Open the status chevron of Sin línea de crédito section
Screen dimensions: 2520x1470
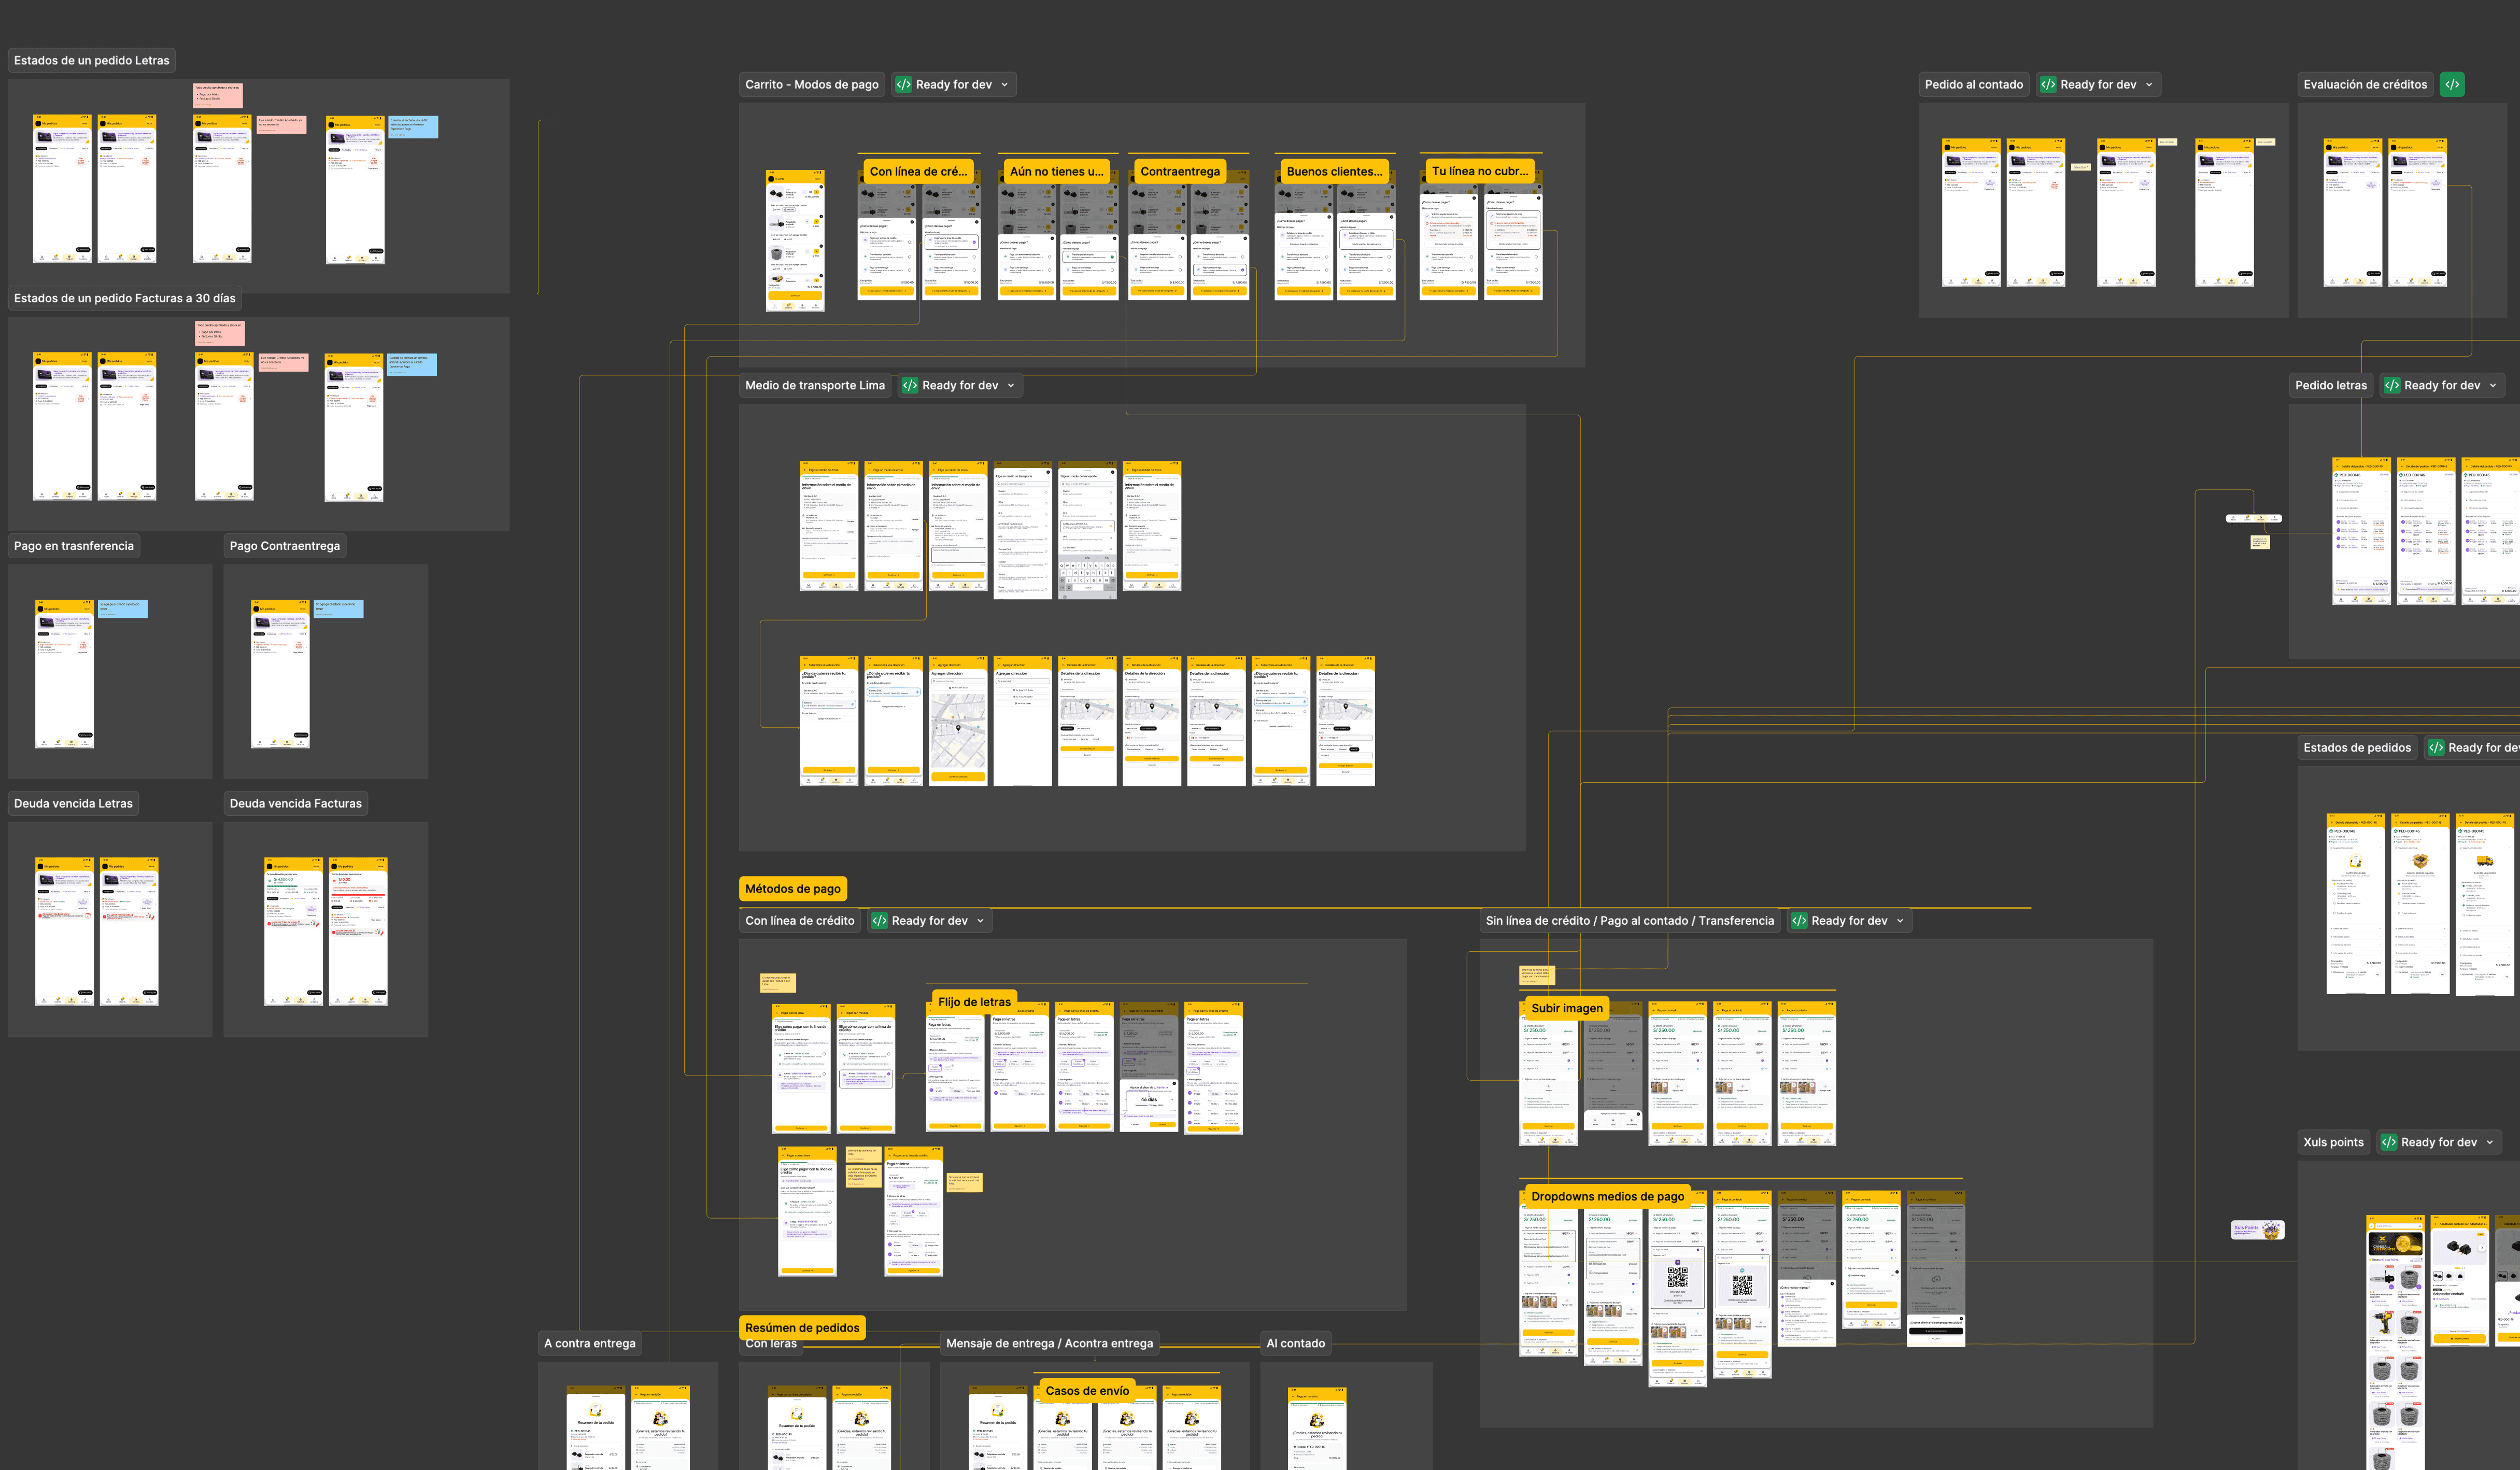[x=1899, y=921]
